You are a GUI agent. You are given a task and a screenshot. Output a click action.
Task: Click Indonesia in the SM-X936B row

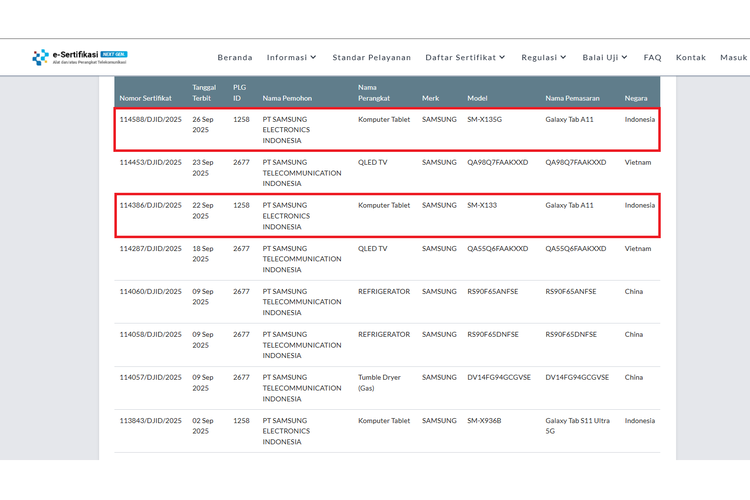(x=640, y=421)
